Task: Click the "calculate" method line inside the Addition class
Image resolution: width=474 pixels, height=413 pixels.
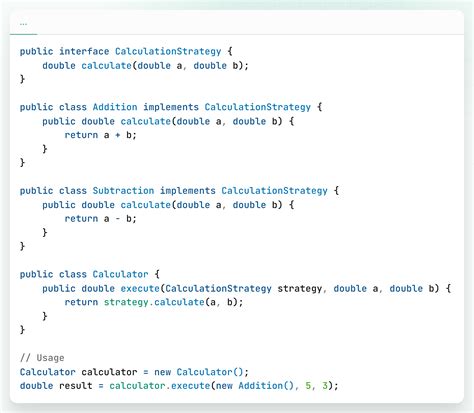Action: tap(168, 121)
